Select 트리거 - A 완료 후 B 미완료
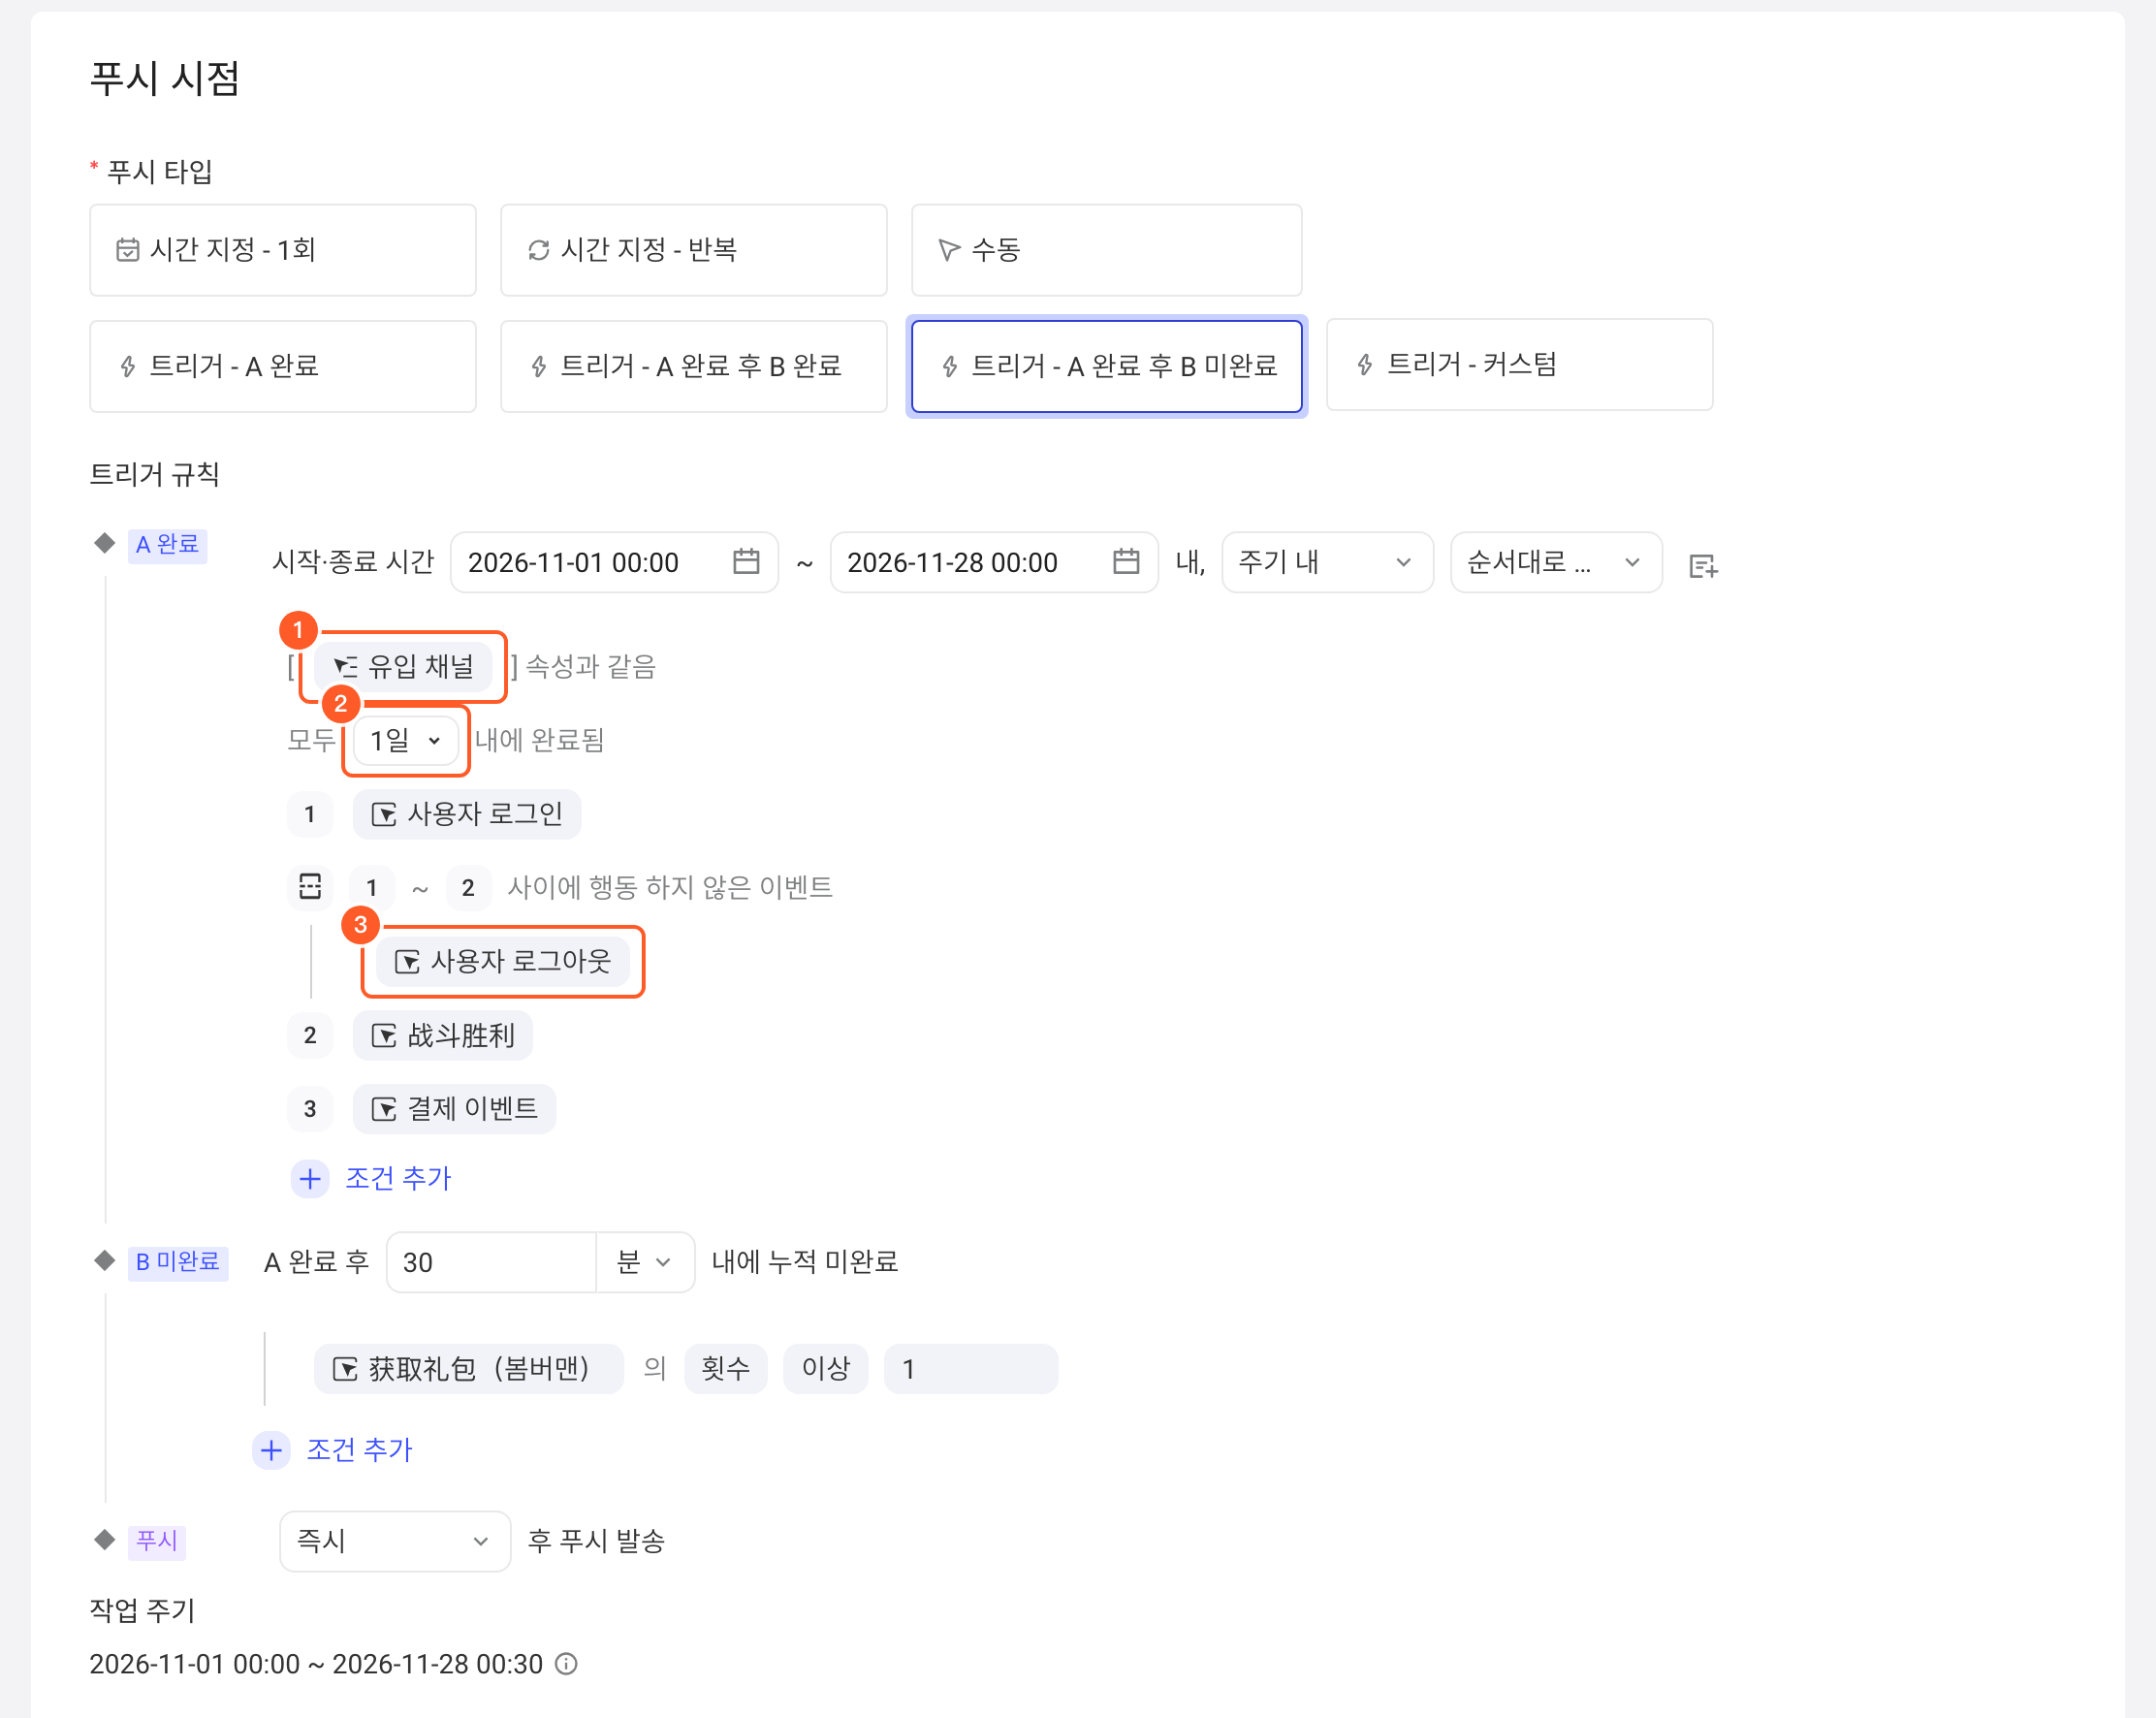The image size is (2156, 1718). click(x=1106, y=366)
